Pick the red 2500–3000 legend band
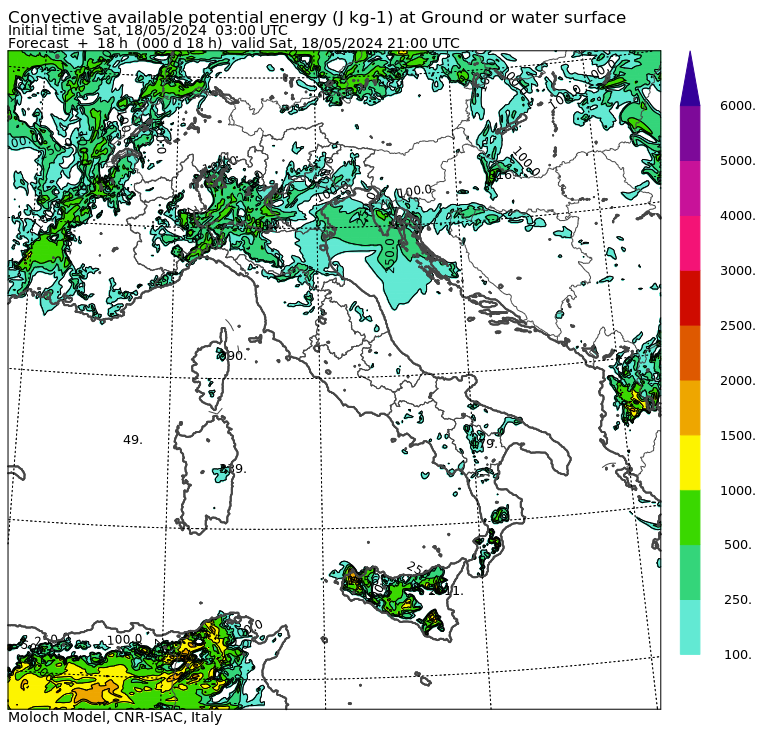 690,298
